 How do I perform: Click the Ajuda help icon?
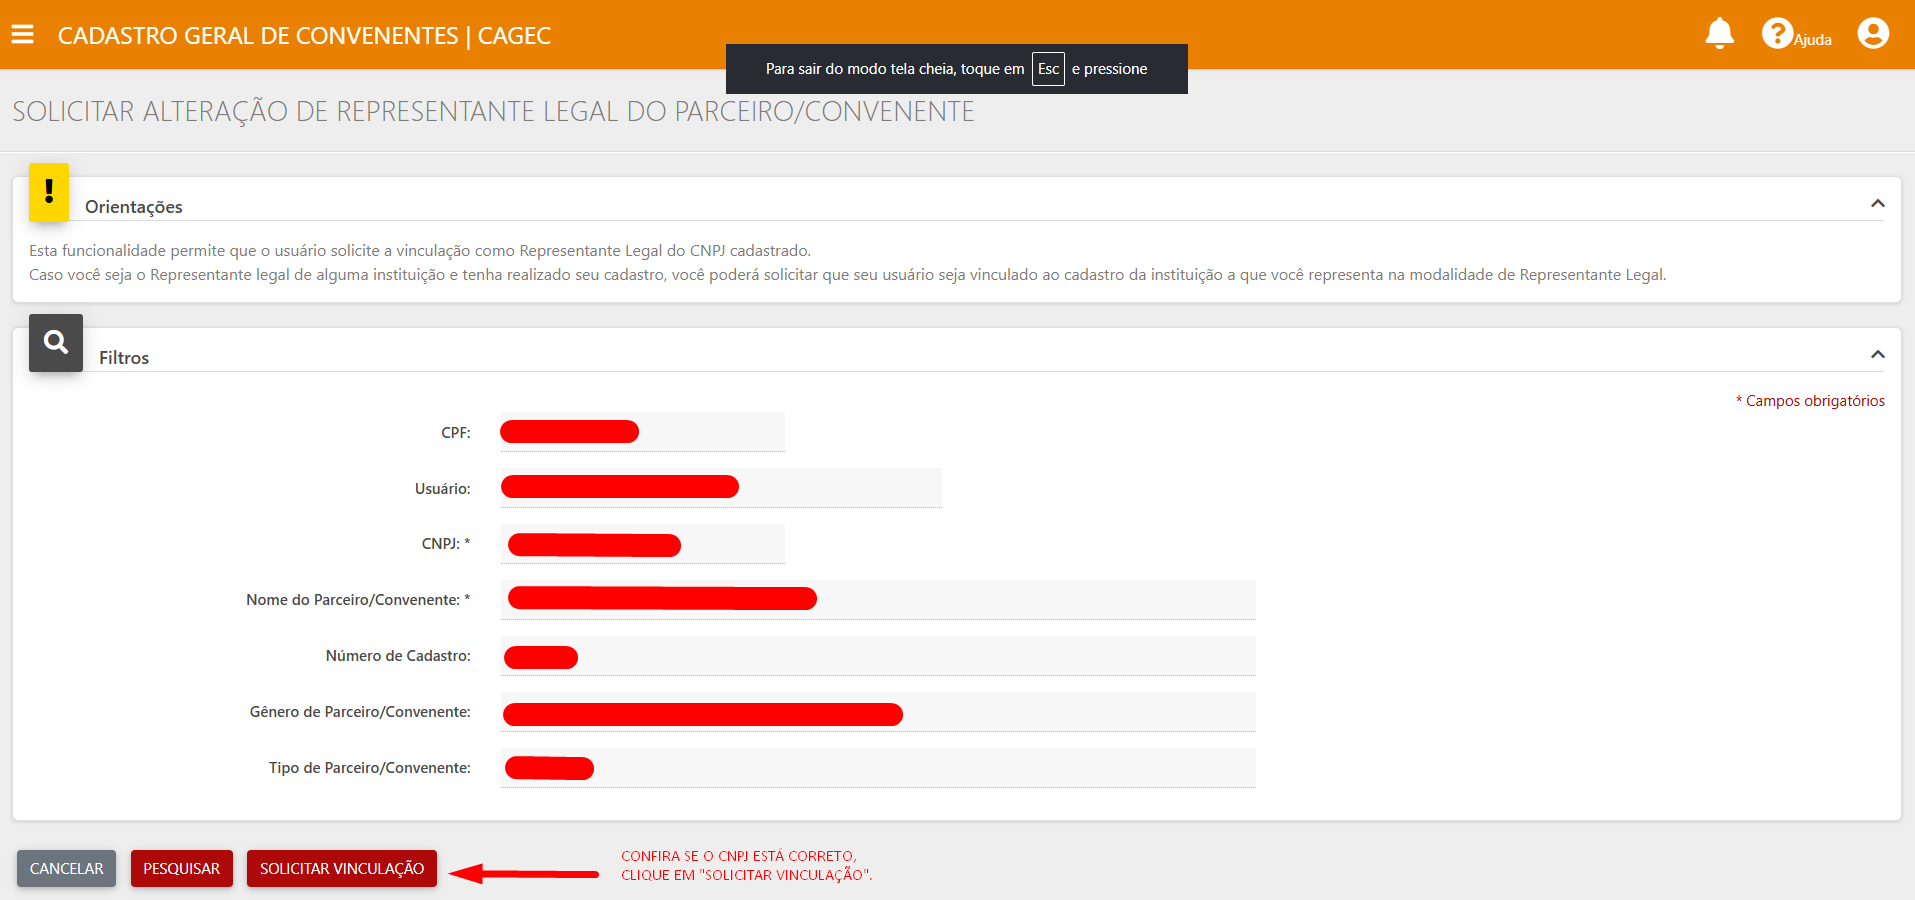point(1777,34)
